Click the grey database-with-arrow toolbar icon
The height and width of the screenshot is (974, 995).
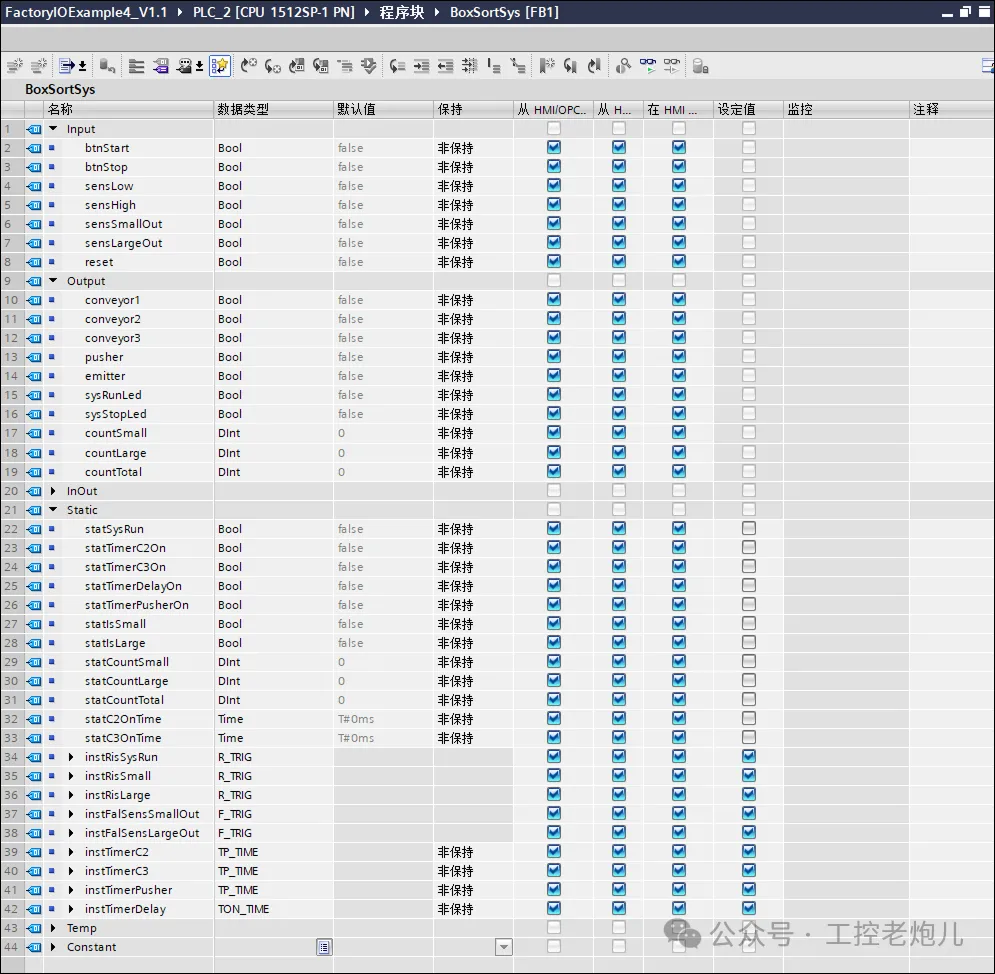point(107,65)
